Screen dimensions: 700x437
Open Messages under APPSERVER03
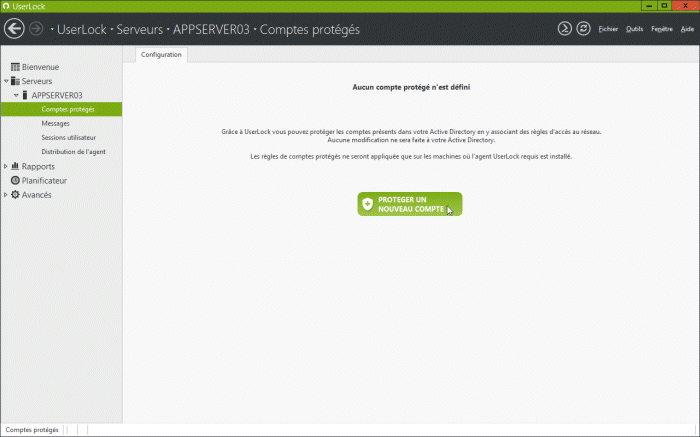55,124
